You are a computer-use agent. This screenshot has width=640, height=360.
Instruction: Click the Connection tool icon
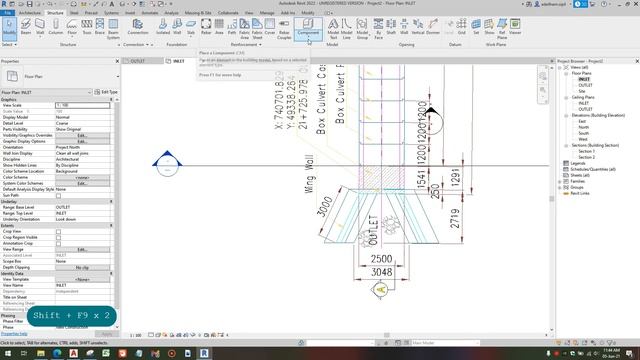point(138,27)
